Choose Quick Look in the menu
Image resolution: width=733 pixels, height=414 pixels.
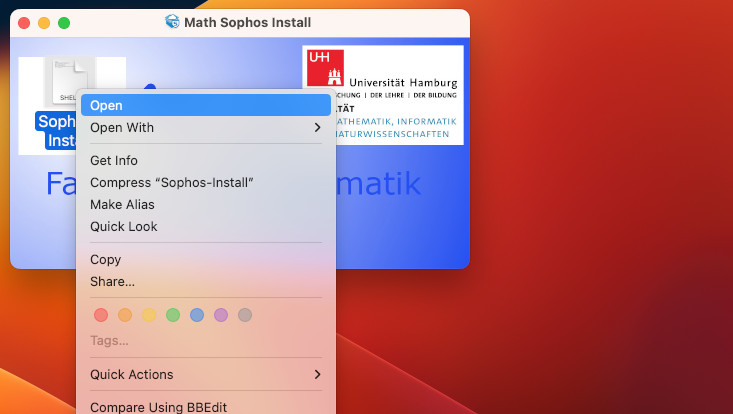206,226
